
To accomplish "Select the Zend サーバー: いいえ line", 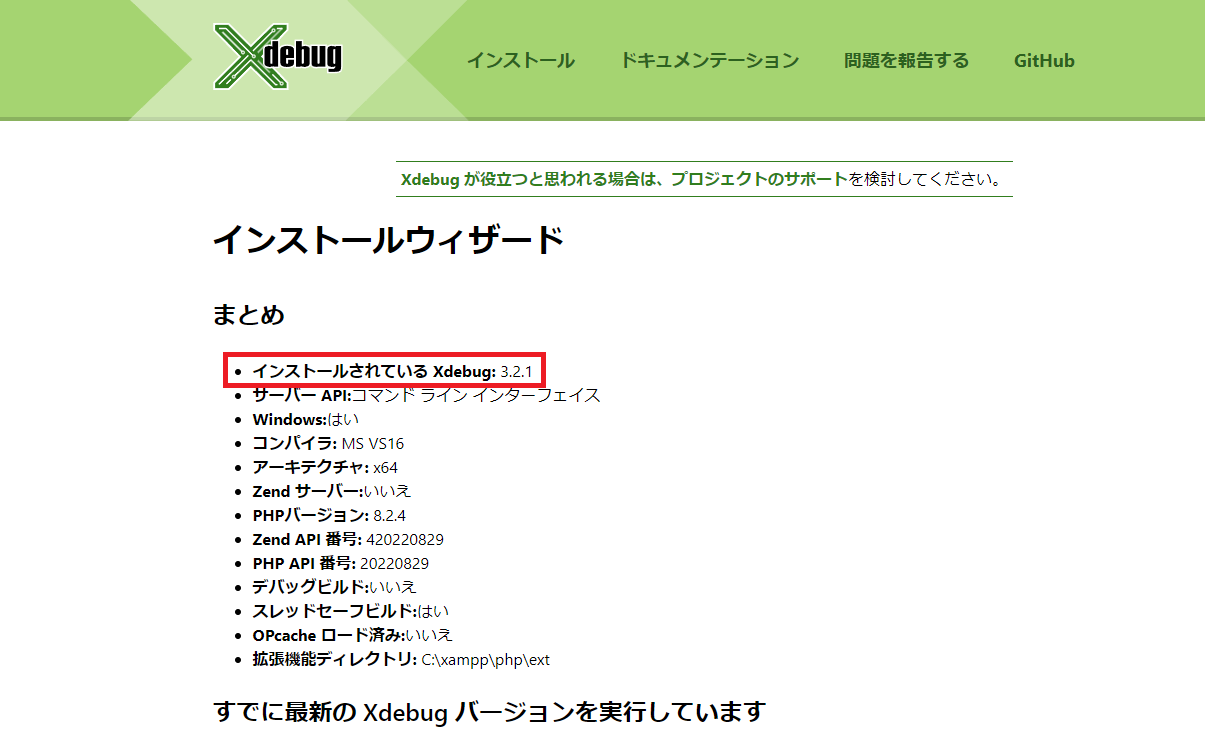I will click(331, 491).
